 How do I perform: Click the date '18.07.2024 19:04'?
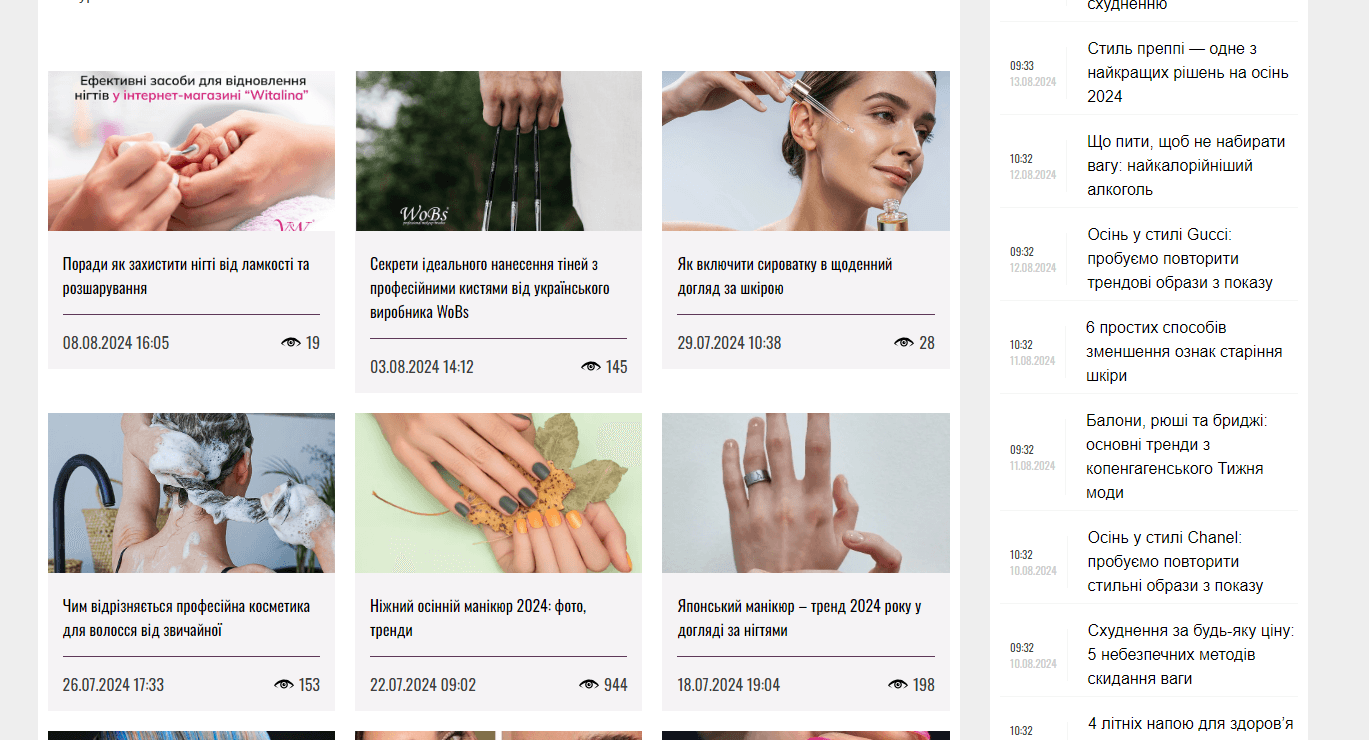coord(729,685)
